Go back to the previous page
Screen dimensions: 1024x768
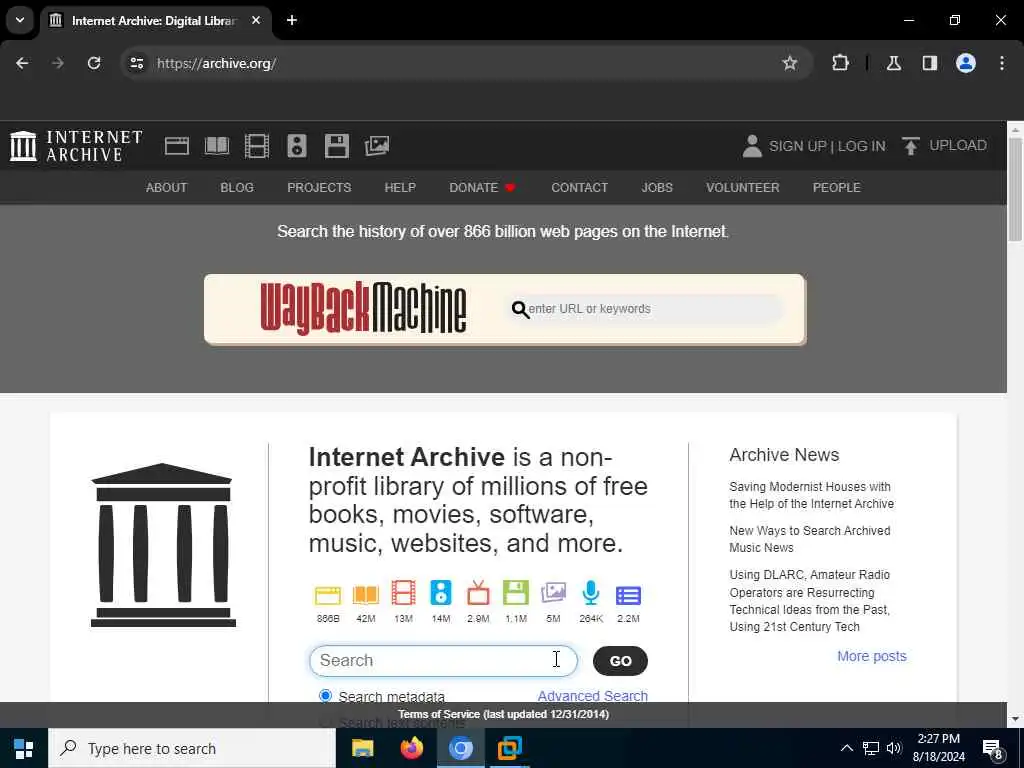22,63
